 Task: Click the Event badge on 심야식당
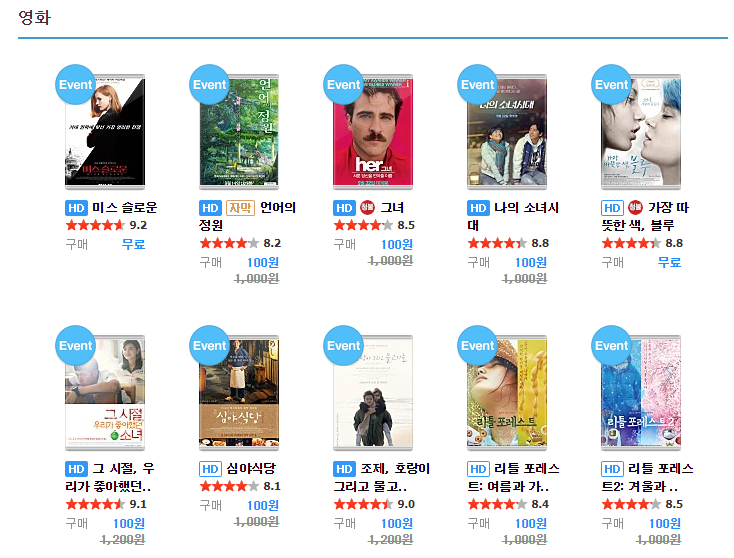pyautogui.click(x=209, y=345)
